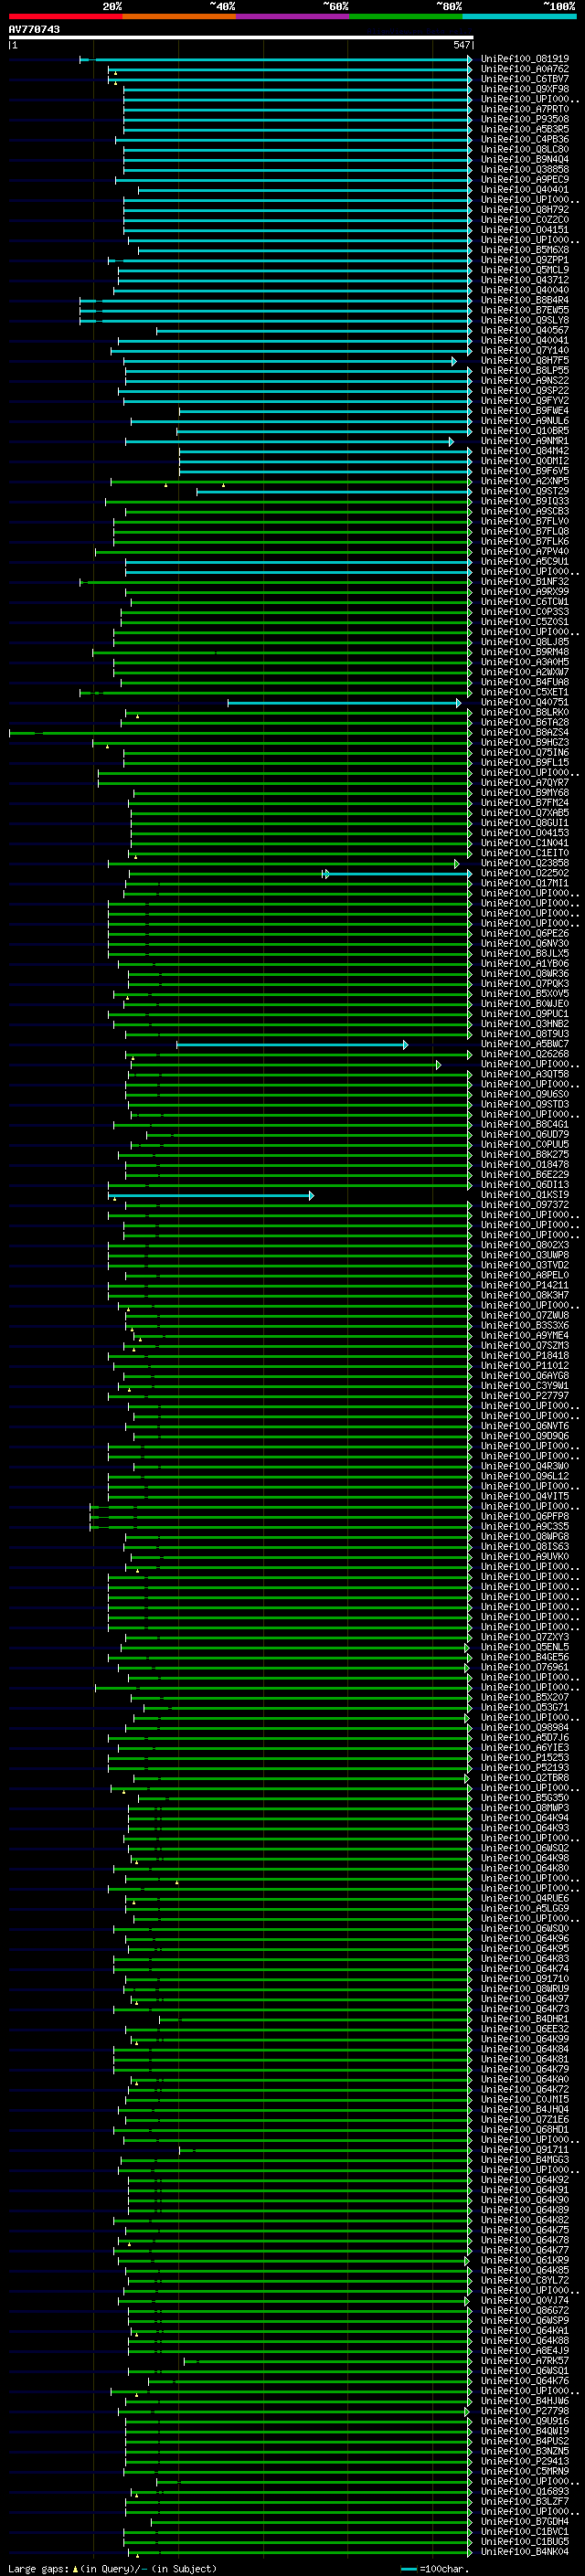Select the UniRef100_B9HGZ3 label
Viewport: 585px width, 2576px height.
point(525,742)
